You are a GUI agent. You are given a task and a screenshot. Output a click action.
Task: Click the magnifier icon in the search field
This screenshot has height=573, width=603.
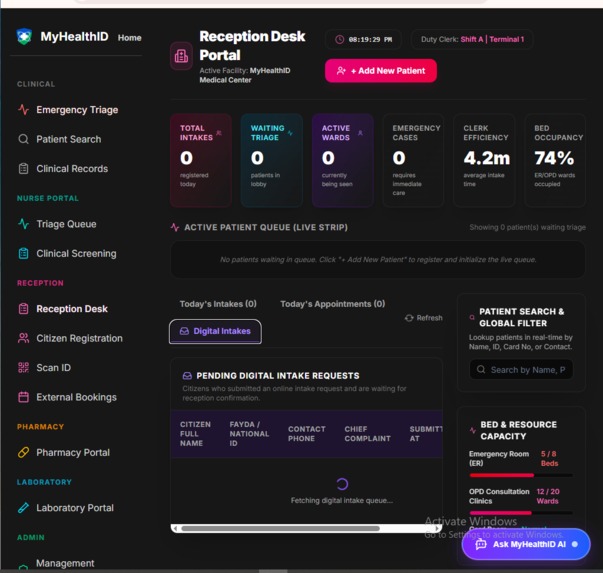pyautogui.click(x=481, y=370)
